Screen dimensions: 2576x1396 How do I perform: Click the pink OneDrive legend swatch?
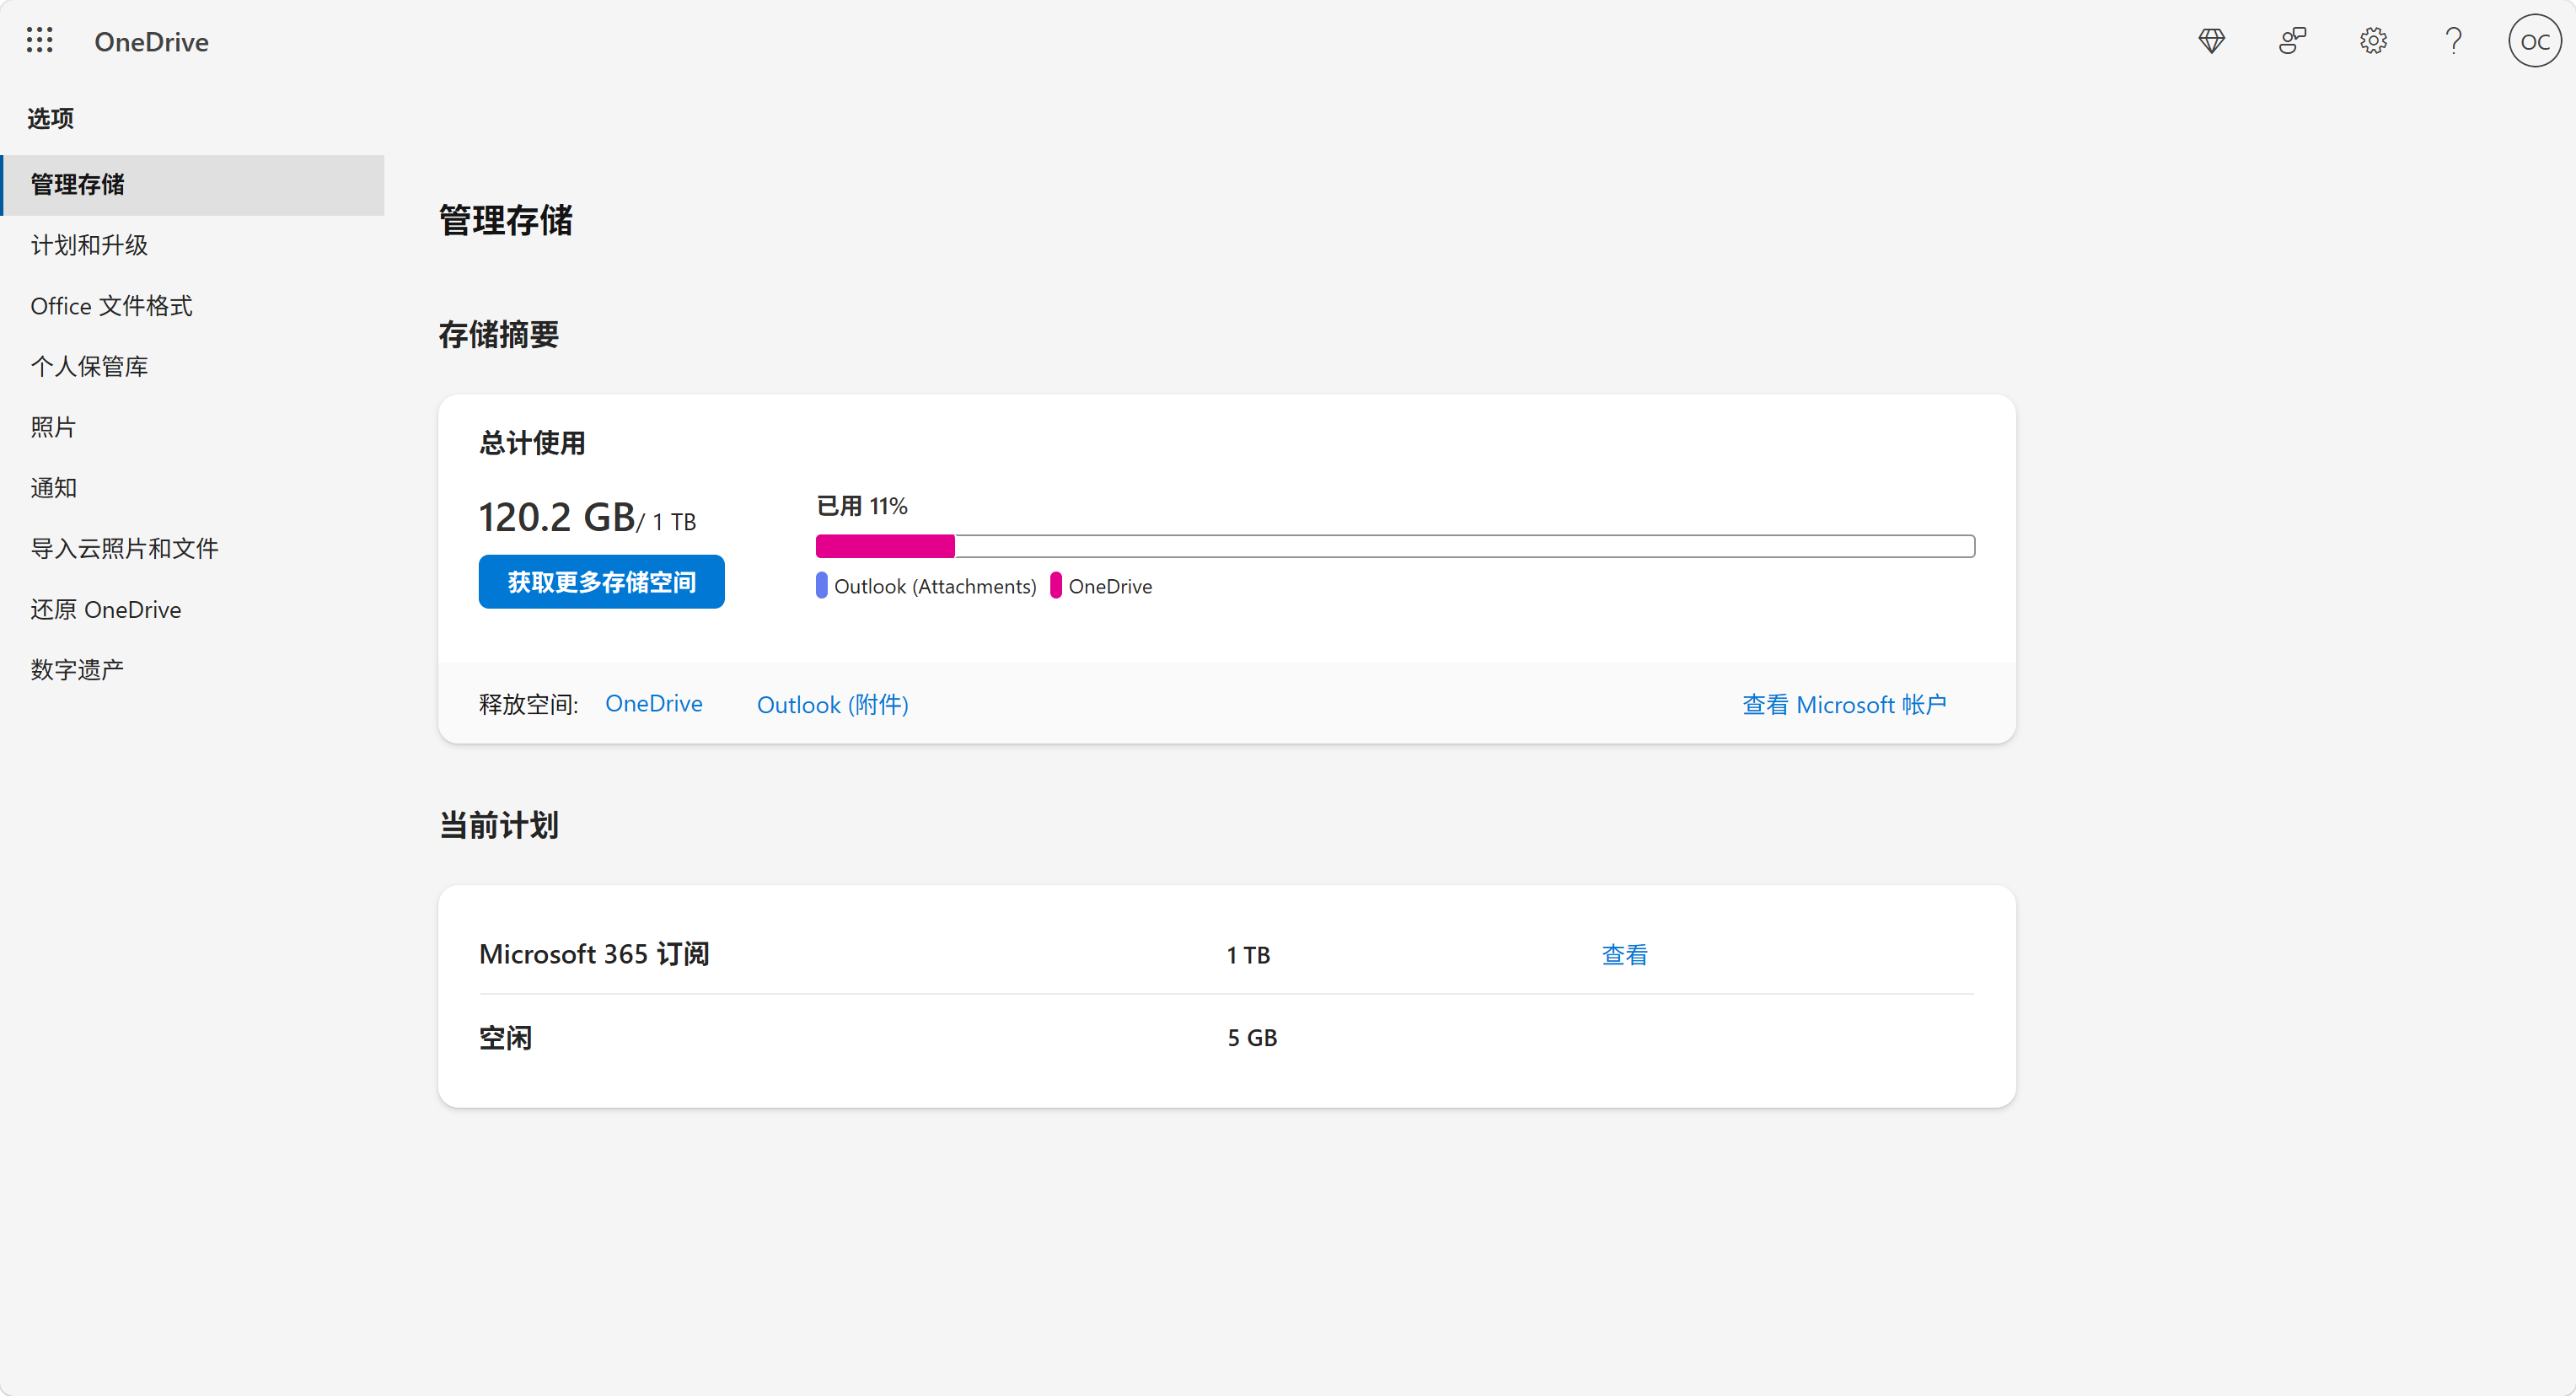point(1055,586)
